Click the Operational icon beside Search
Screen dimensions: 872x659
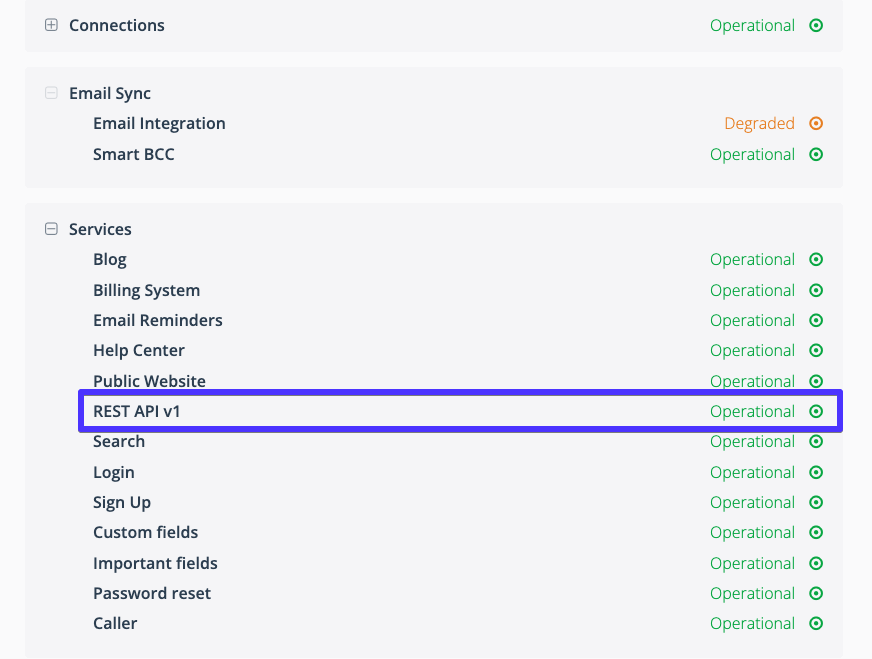(816, 441)
